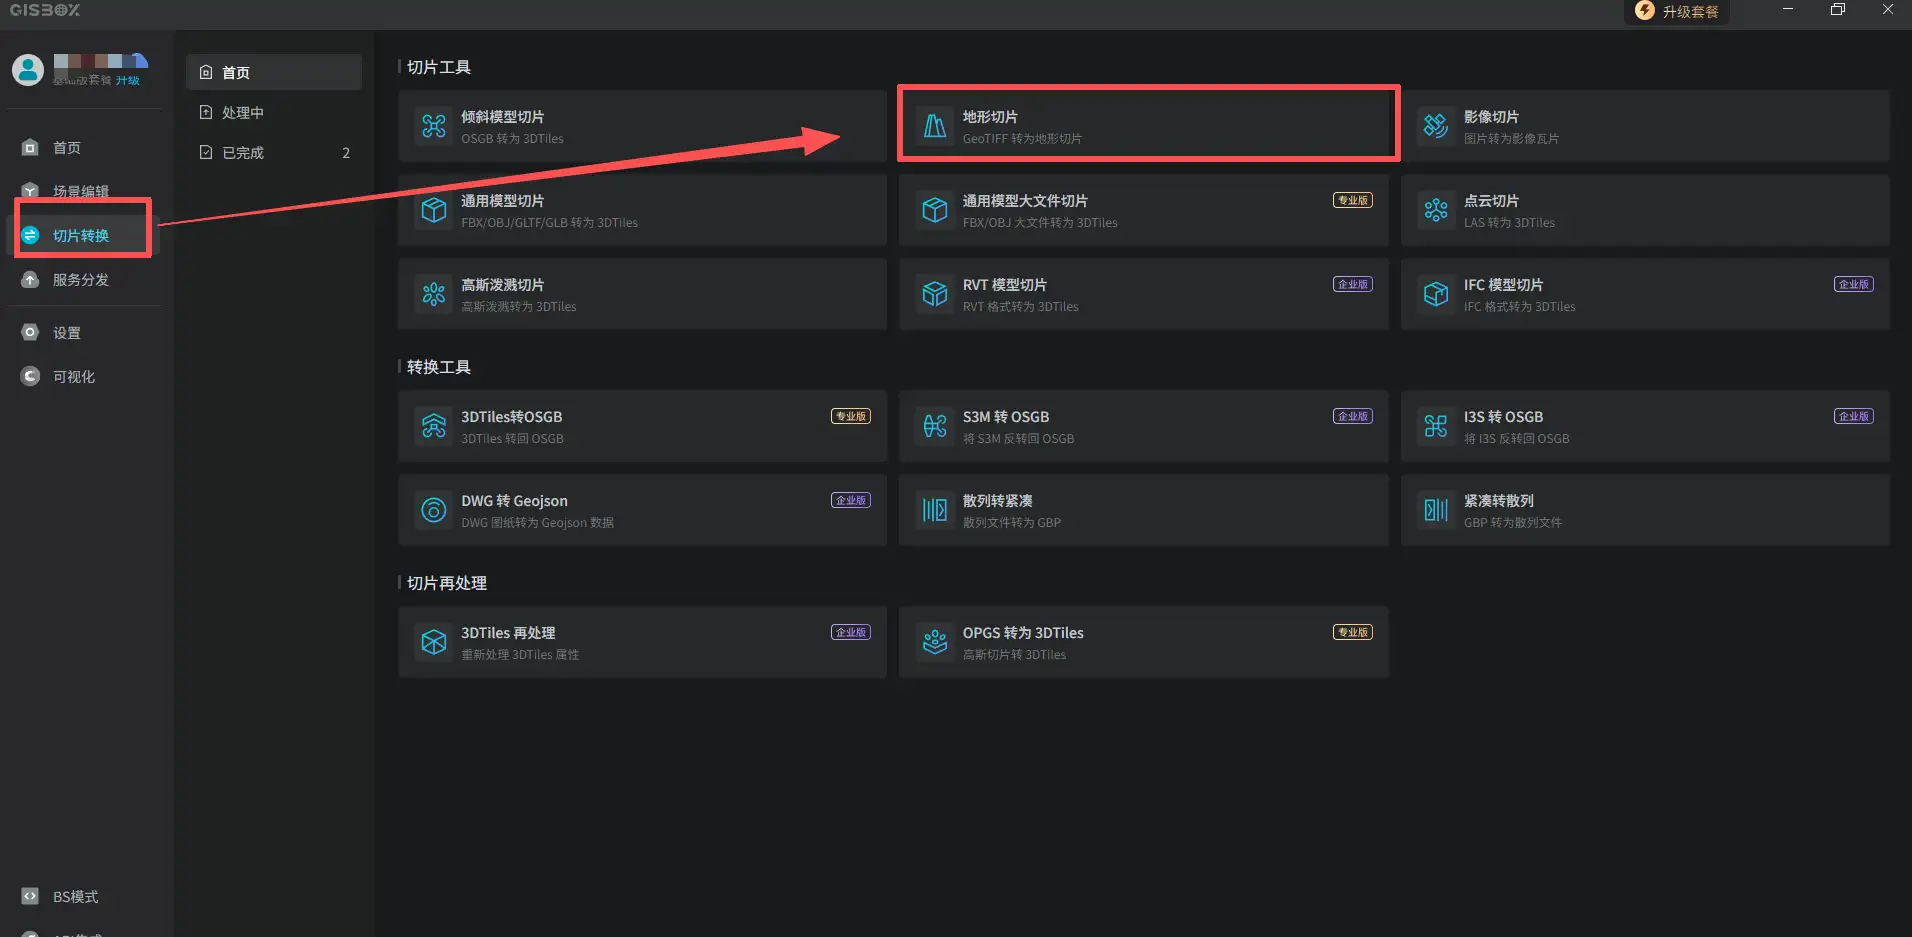Open the 通用模型切片 card
The image size is (1912, 937).
click(x=642, y=210)
